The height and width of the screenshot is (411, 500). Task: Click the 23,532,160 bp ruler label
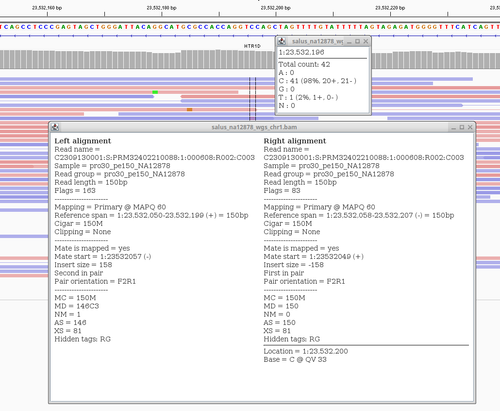47,8
